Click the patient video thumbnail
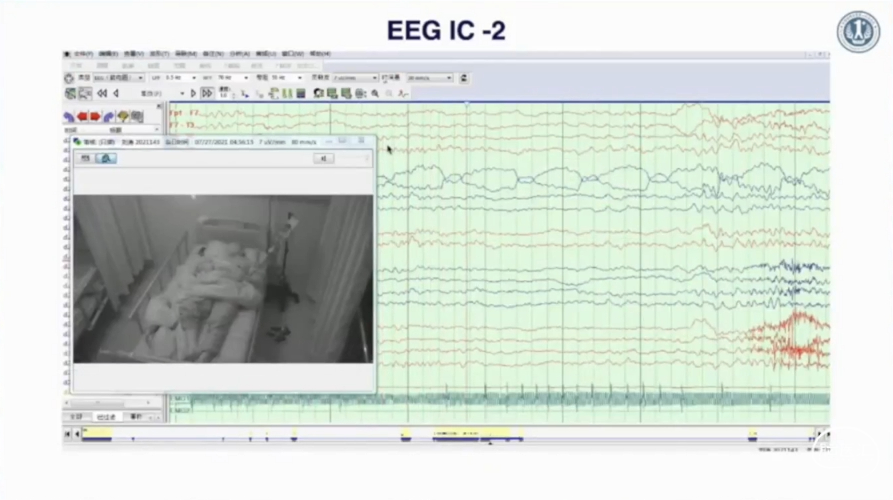The width and height of the screenshot is (893, 500). click(223, 279)
